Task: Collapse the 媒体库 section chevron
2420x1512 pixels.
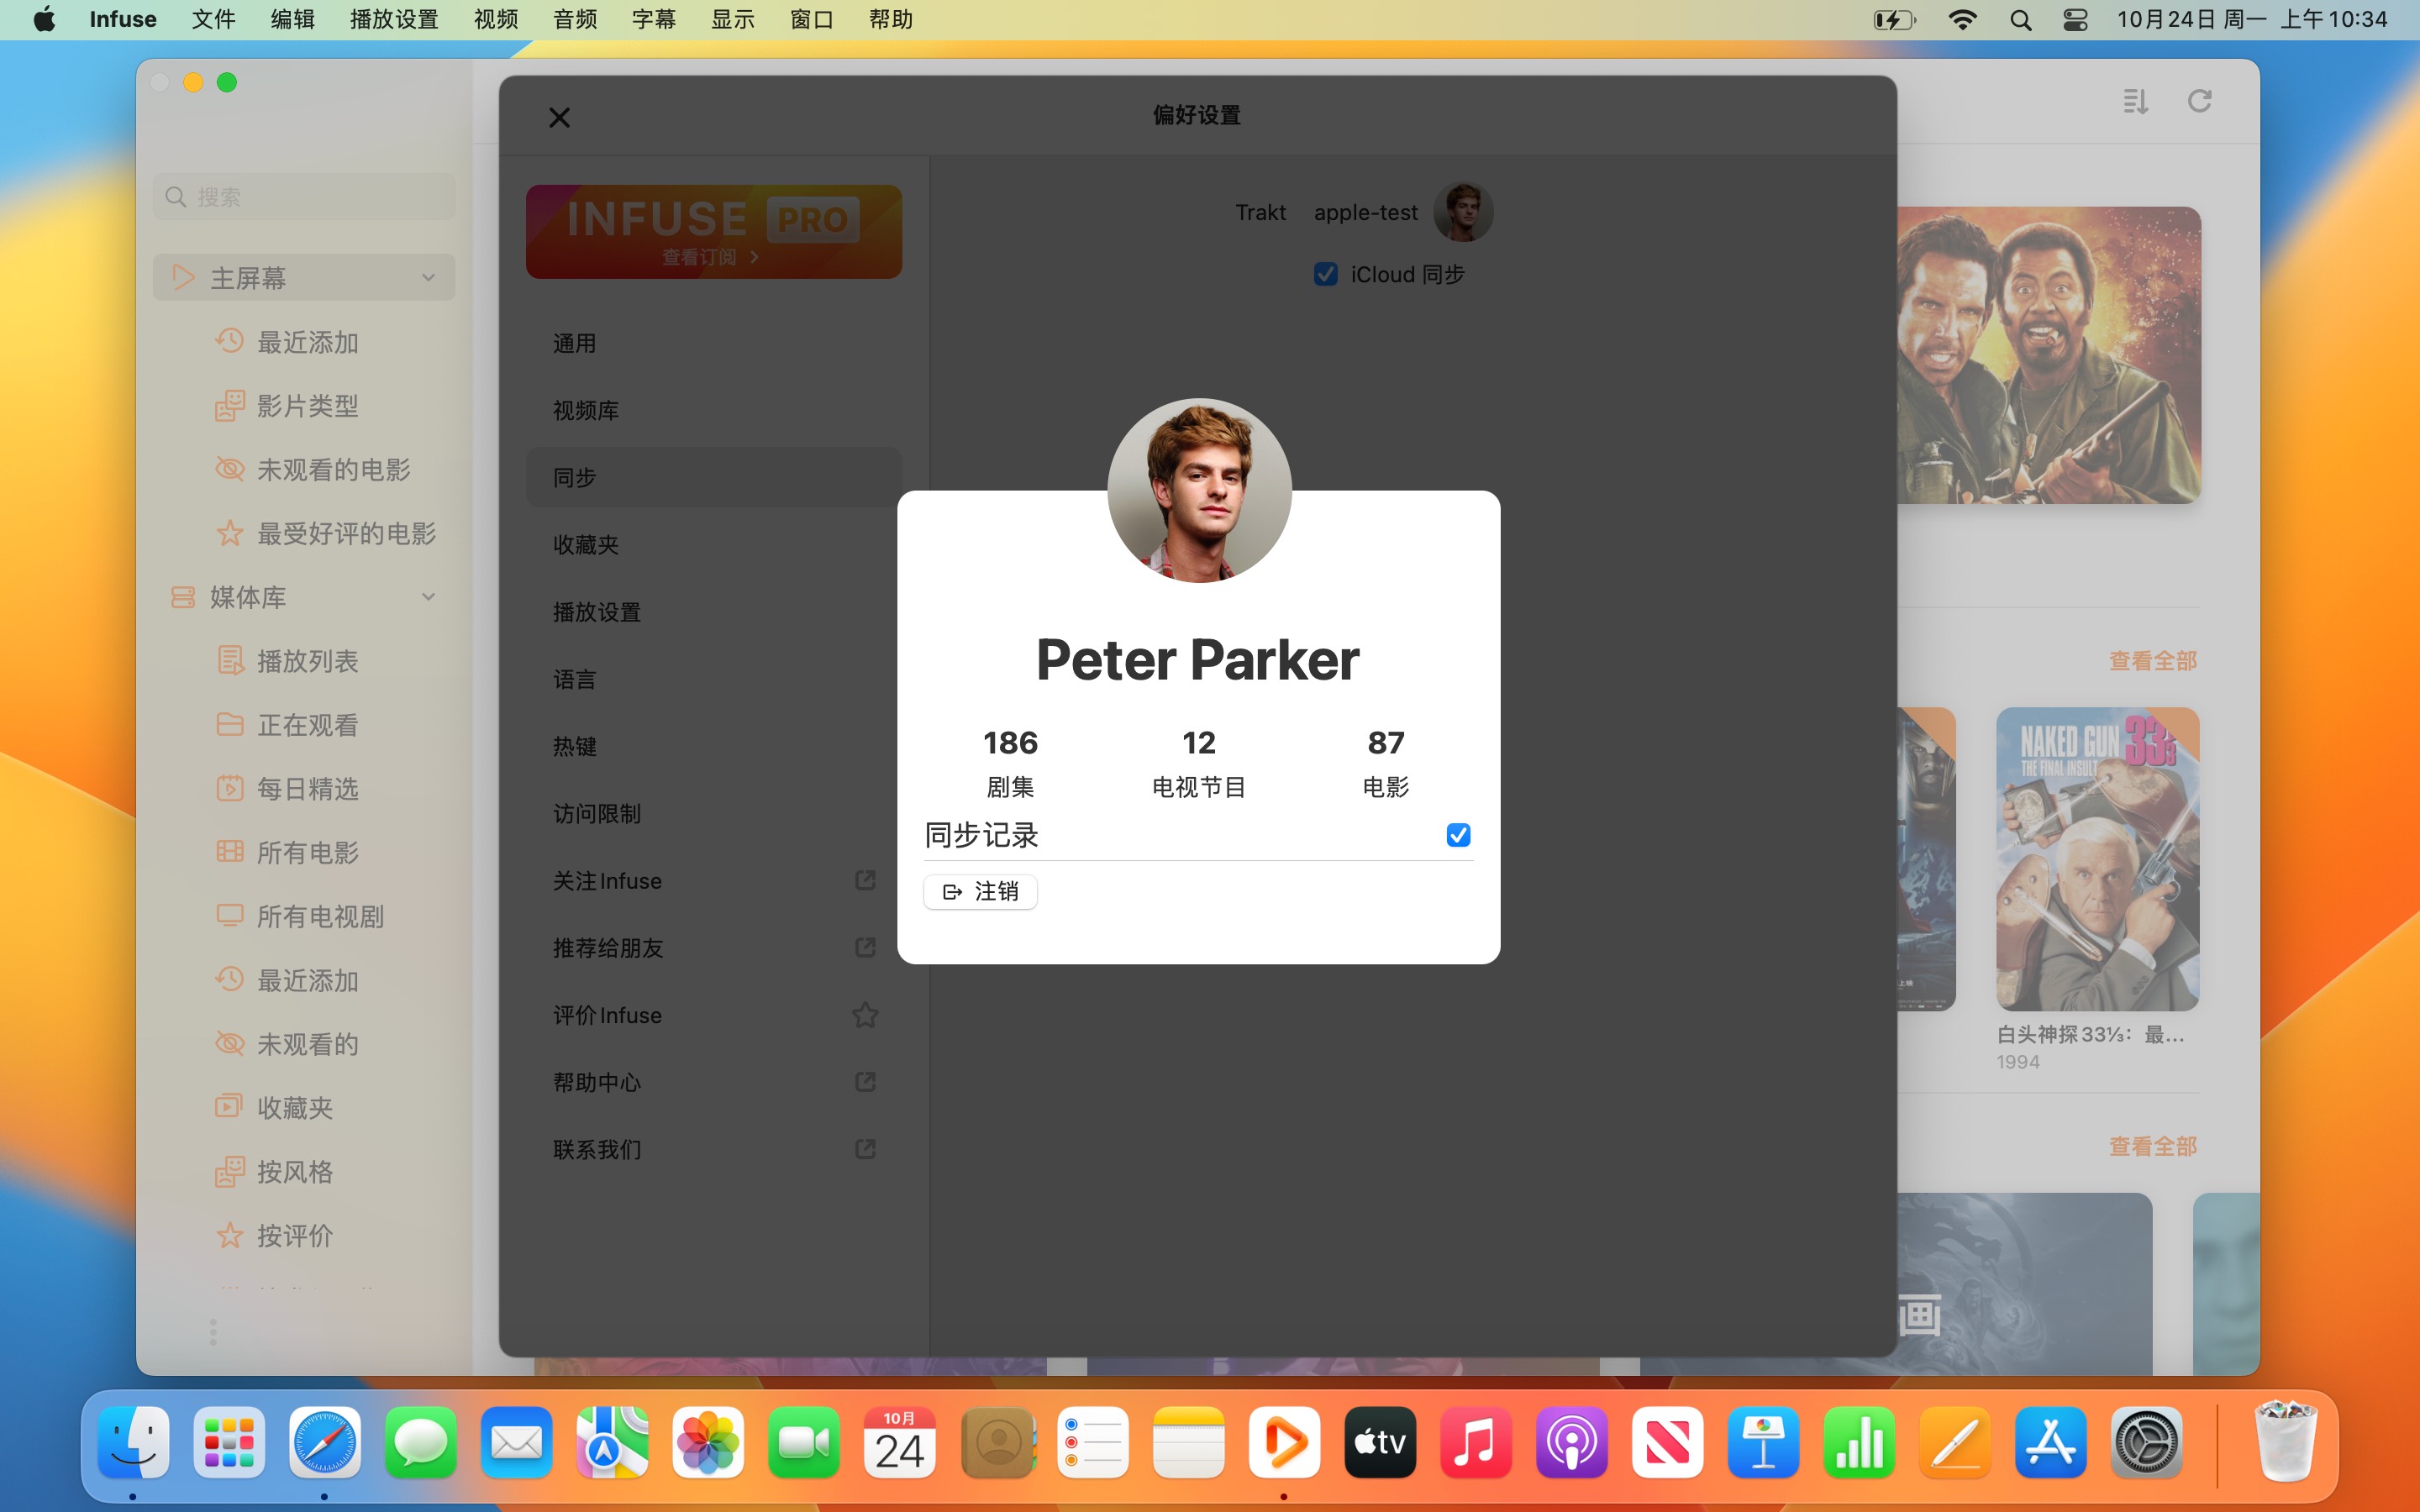Action: point(428,597)
